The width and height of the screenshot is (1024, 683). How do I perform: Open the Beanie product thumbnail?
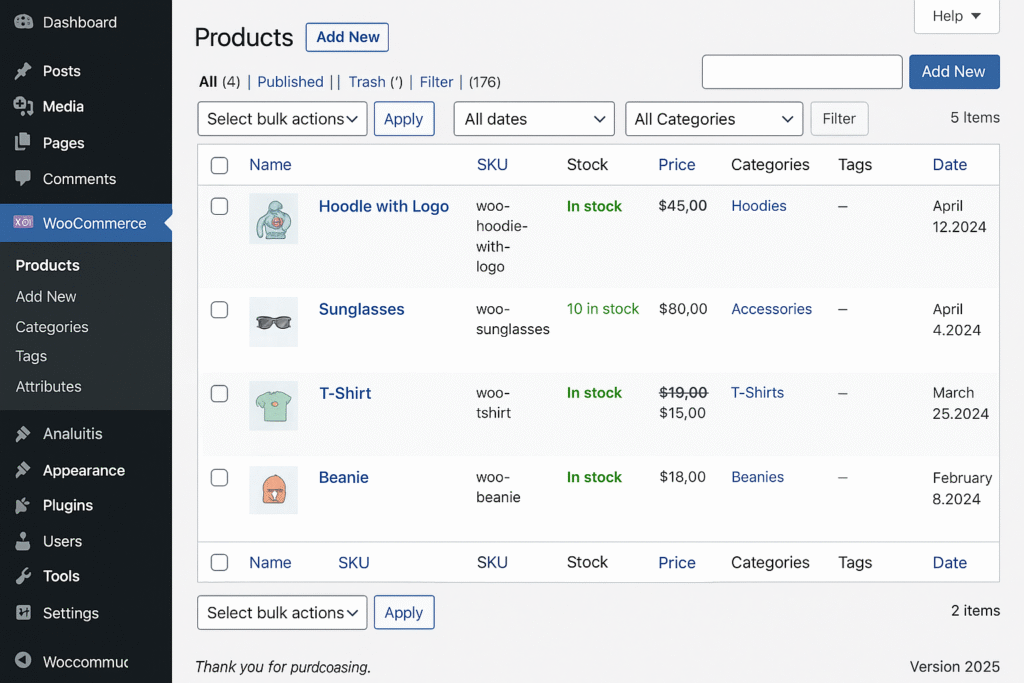274,490
